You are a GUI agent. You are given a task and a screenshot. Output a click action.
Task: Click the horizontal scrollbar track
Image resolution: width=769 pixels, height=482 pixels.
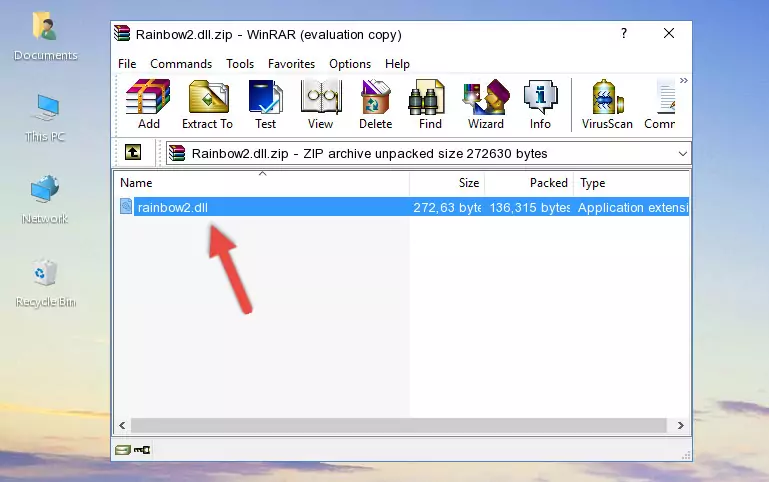click(x=399, y=425)
